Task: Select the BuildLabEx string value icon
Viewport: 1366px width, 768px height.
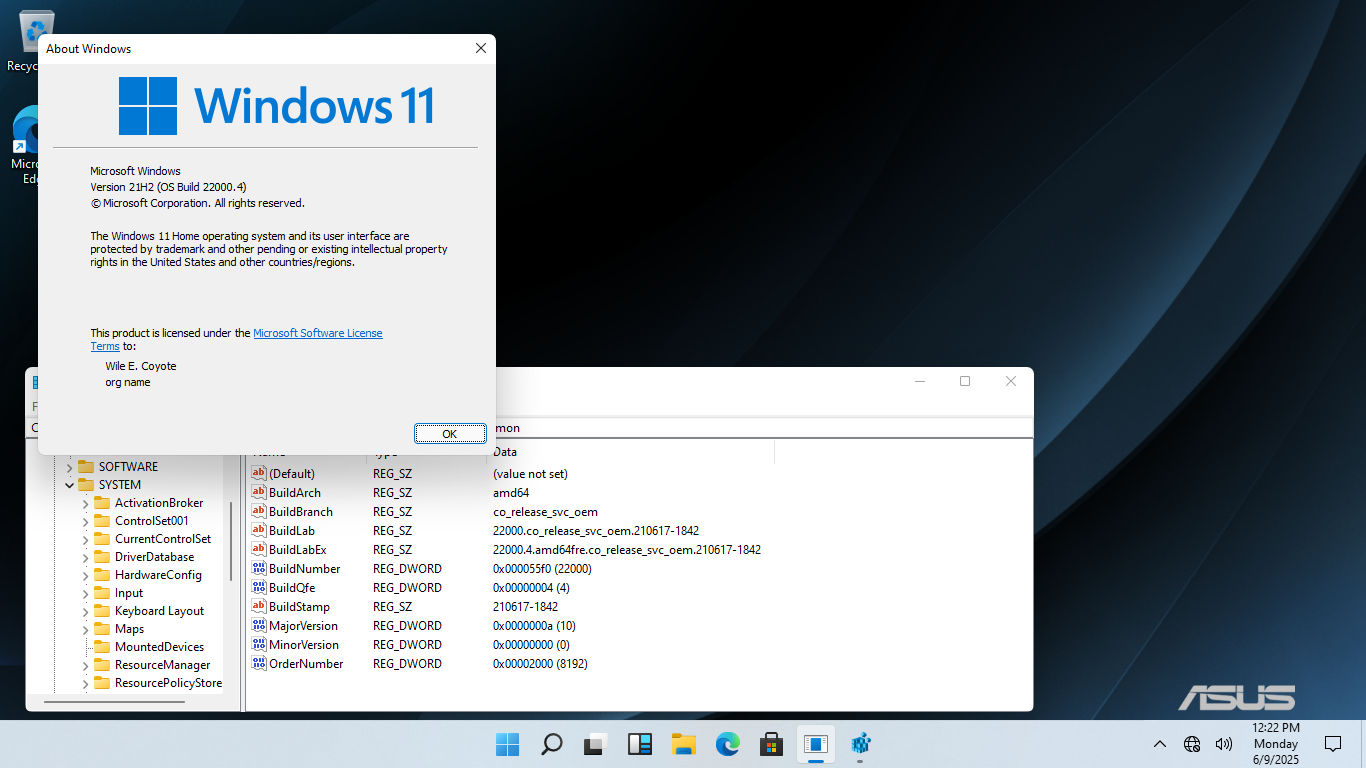Action: pyautogui.click(x=259, y=550)
